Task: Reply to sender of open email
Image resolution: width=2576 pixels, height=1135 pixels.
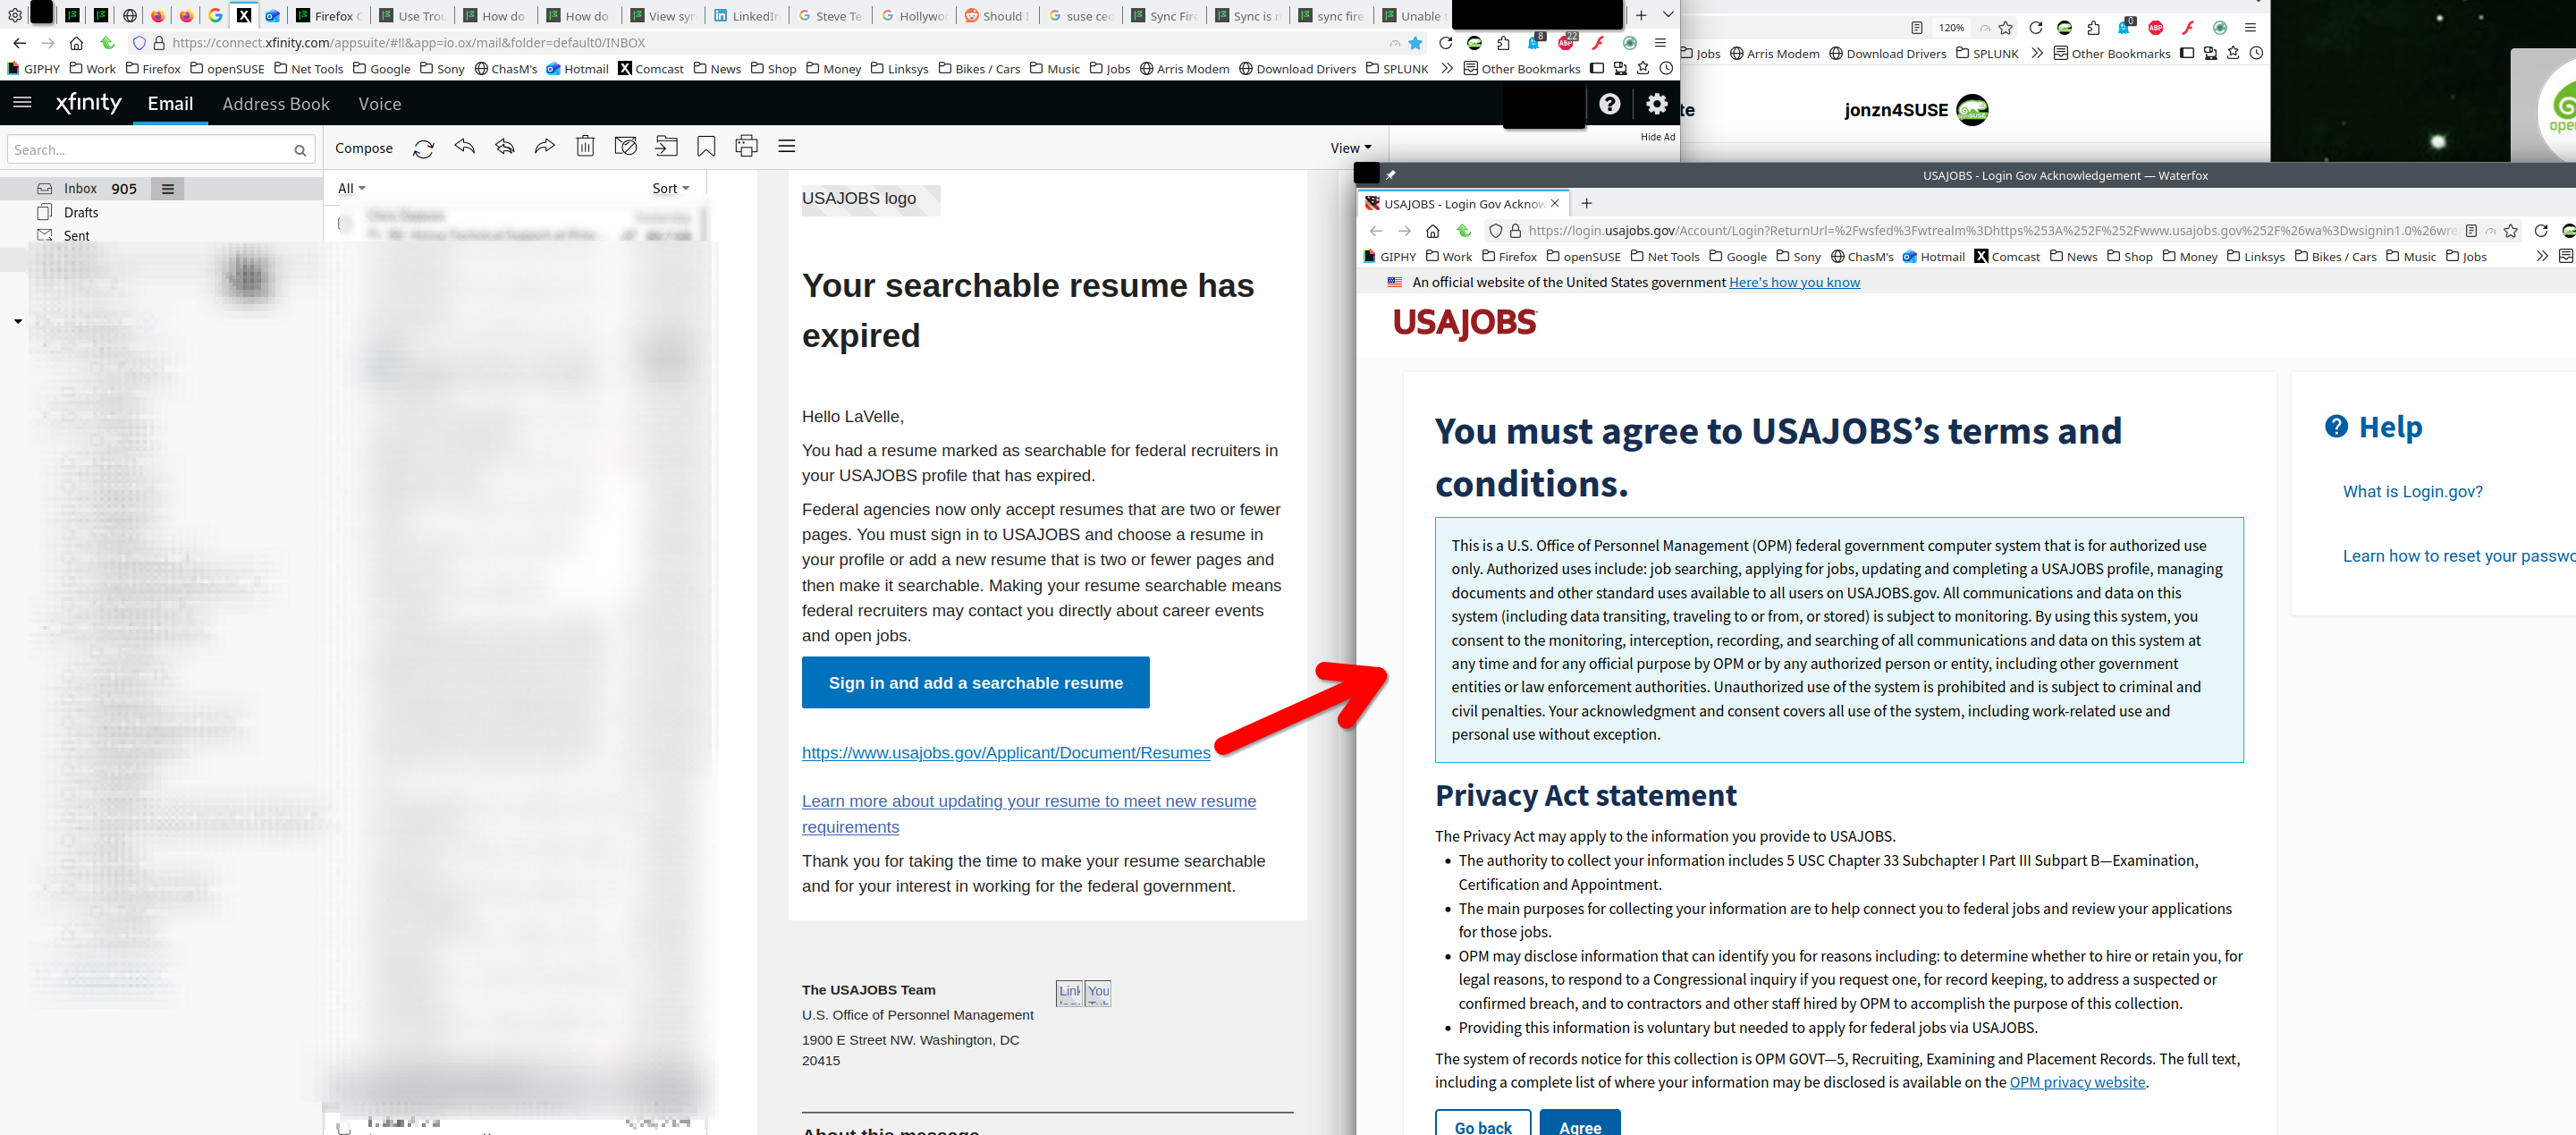Action: click(464, 147)
